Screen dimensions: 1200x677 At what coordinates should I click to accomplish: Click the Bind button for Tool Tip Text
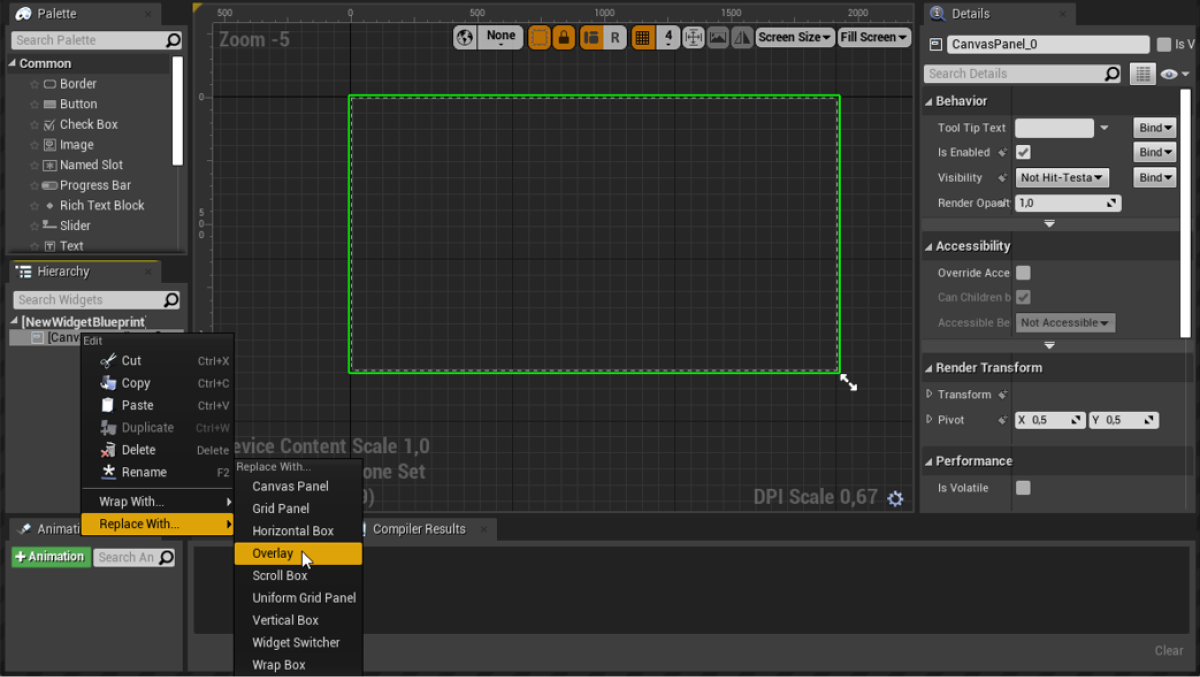1155,128
